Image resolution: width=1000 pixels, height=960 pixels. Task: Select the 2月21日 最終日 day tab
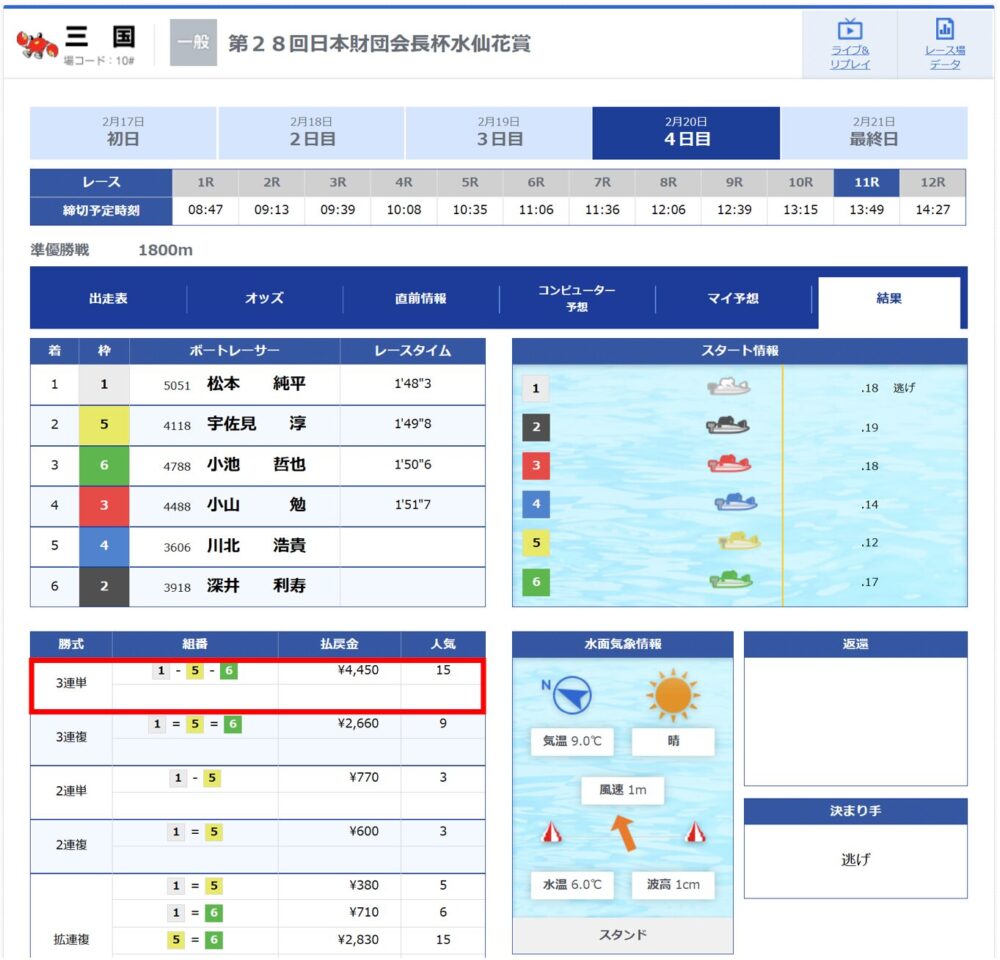(874, 133)
